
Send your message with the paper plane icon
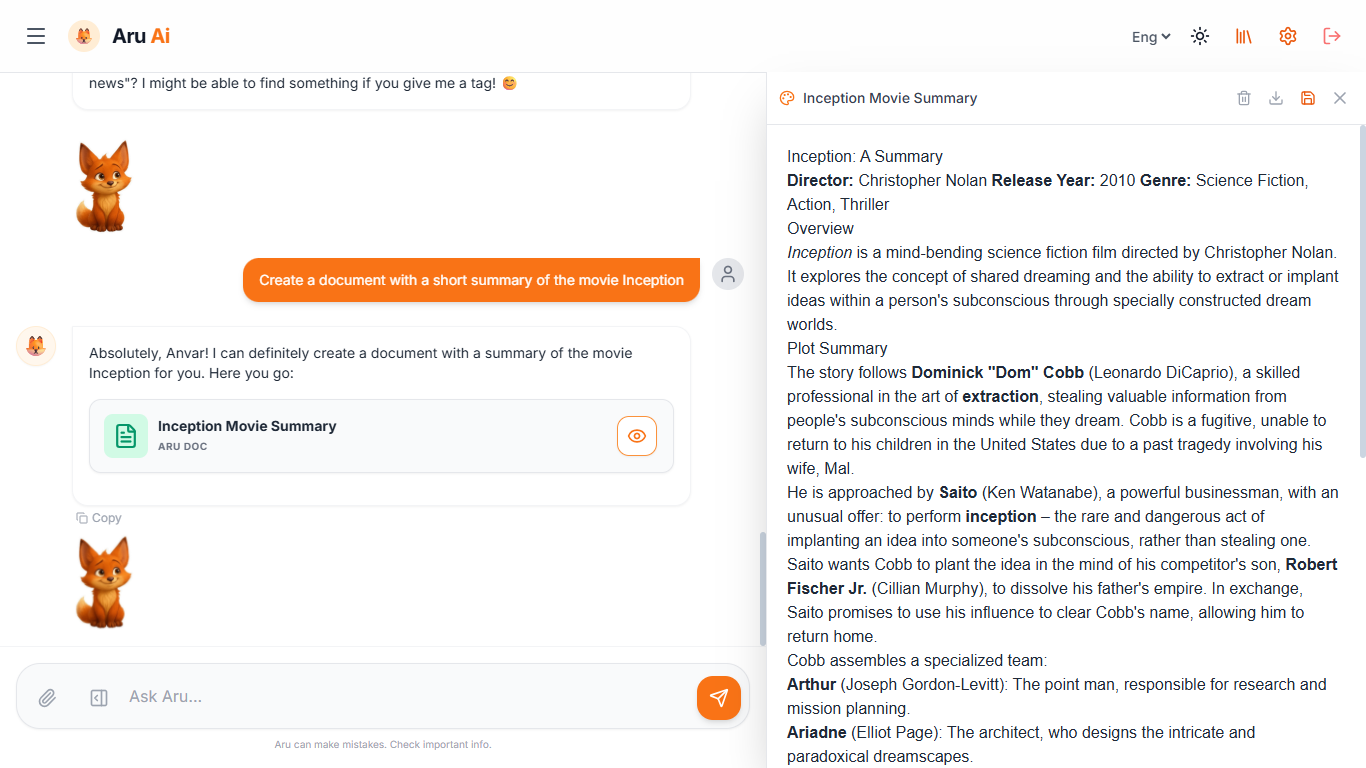point(719,697)
